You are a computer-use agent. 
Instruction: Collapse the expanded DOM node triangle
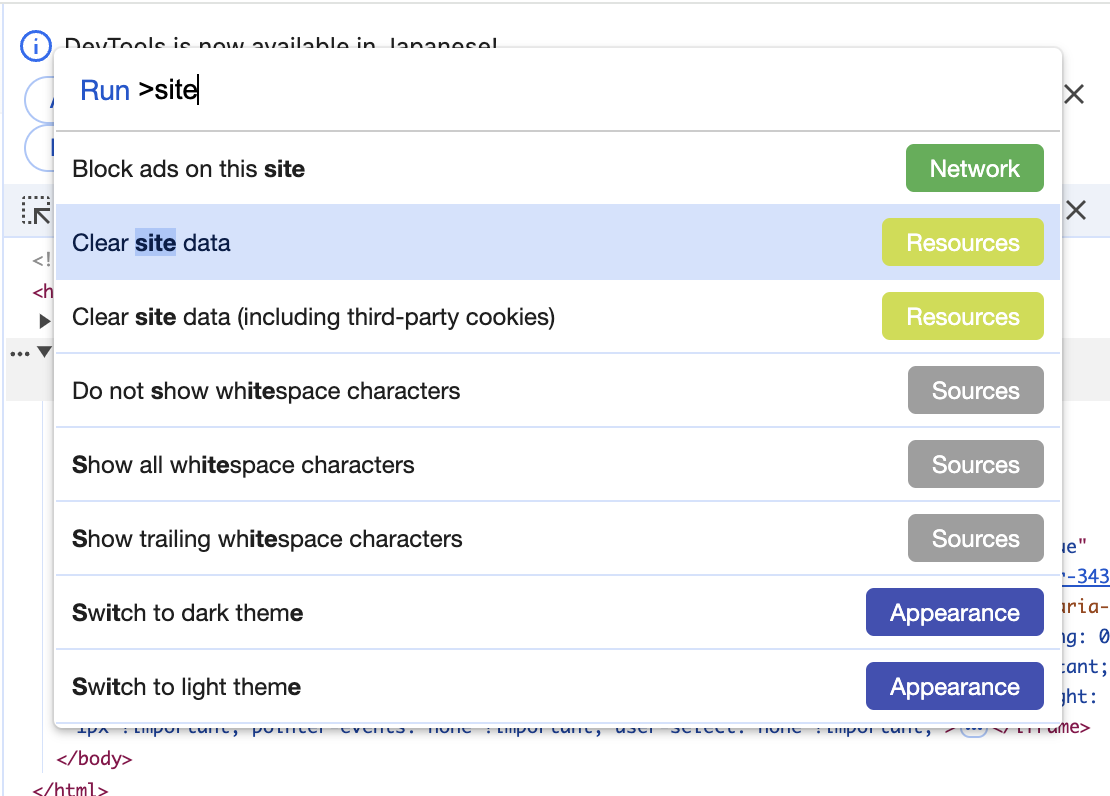pyautogui.click(x=45, y=351)
